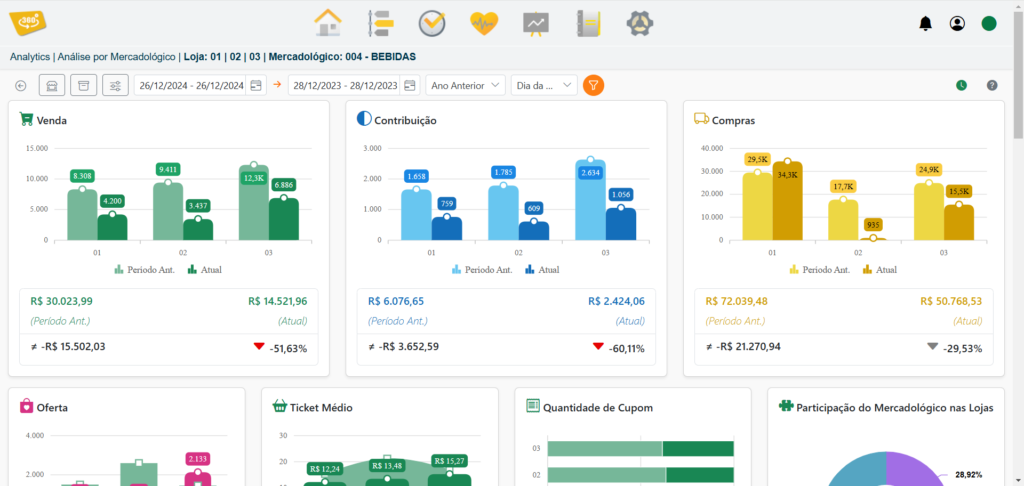Viewport: 1024px width, 486px height.
Task: Toggle Periodo Ant. series in Venda legend
Action: [144, 270]
